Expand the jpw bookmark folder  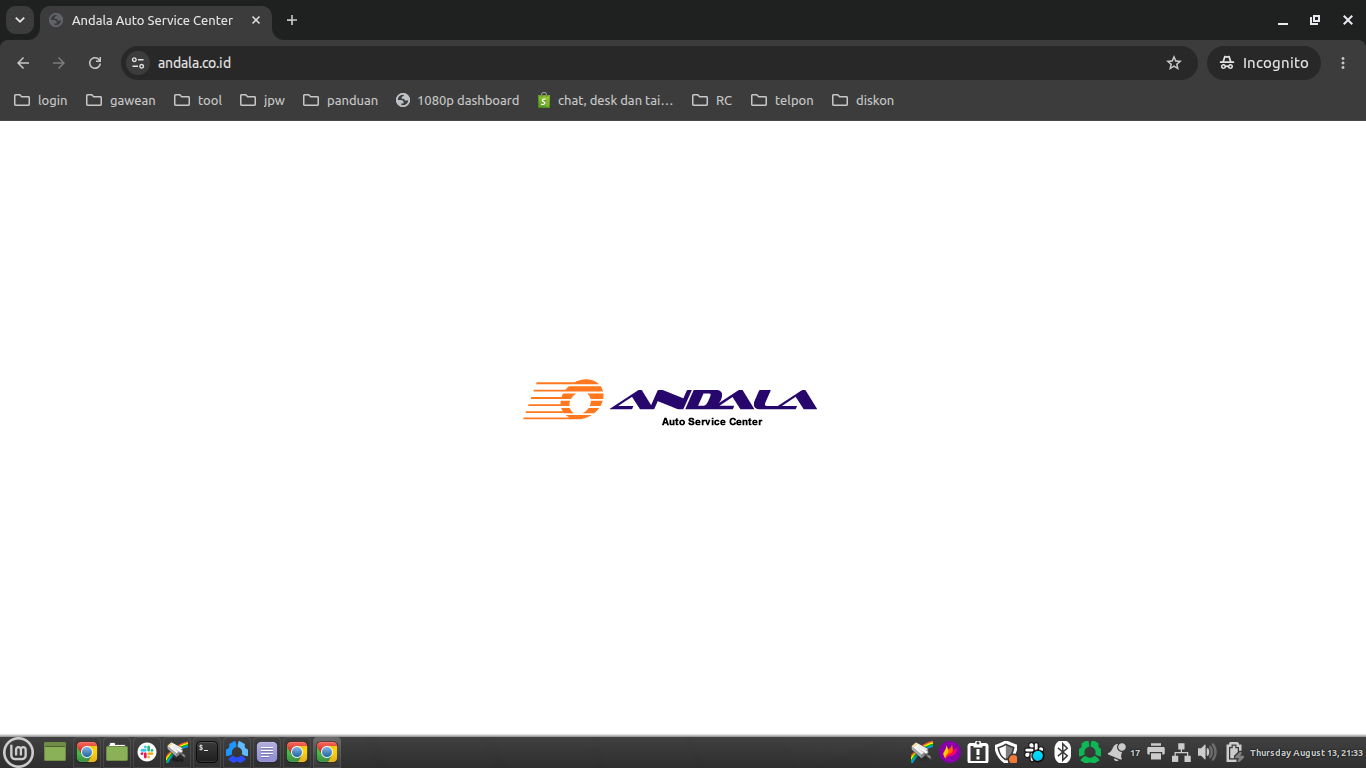[263, 100]
